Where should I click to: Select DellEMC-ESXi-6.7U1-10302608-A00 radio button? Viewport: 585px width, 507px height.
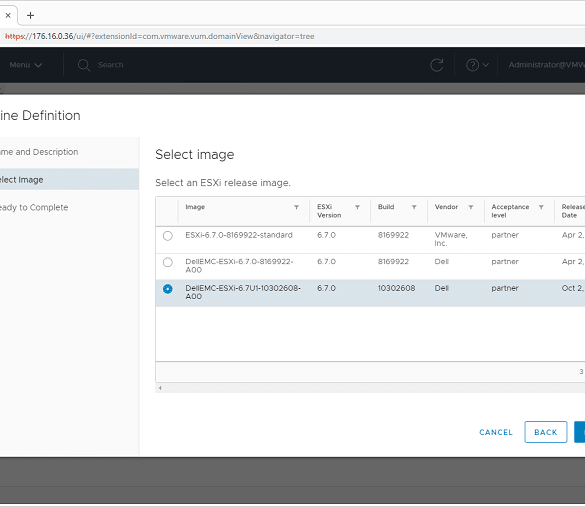pos(168,289)
